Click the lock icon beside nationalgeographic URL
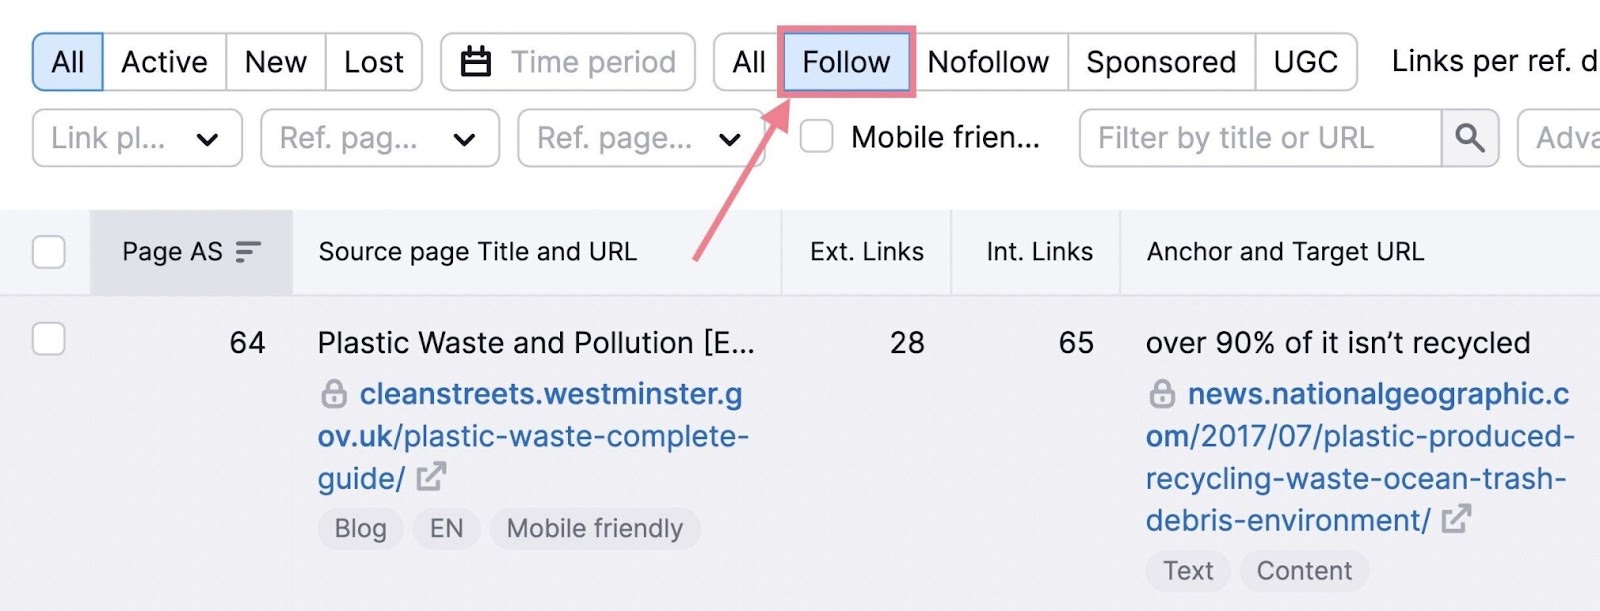Viewport: 1600px width, 611px height. 1162,394
